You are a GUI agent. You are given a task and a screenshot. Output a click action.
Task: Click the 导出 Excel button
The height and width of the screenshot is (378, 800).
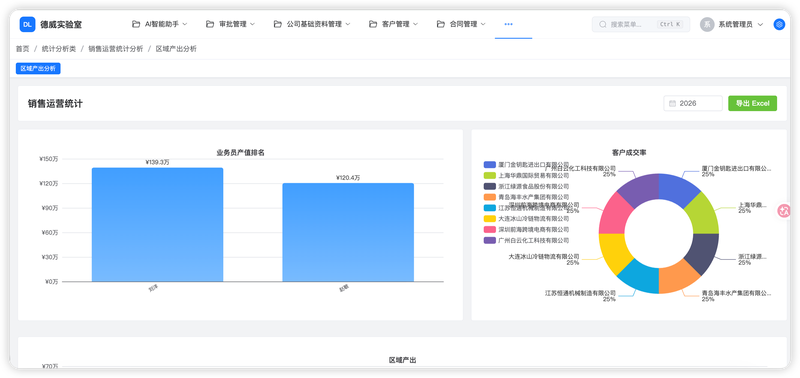pos(752,103)
